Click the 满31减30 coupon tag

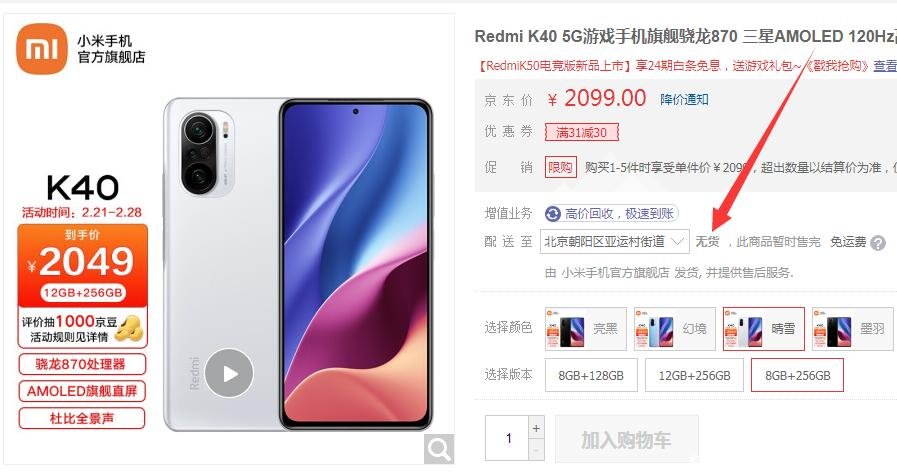pyautogui.click(x=582, y=133)
